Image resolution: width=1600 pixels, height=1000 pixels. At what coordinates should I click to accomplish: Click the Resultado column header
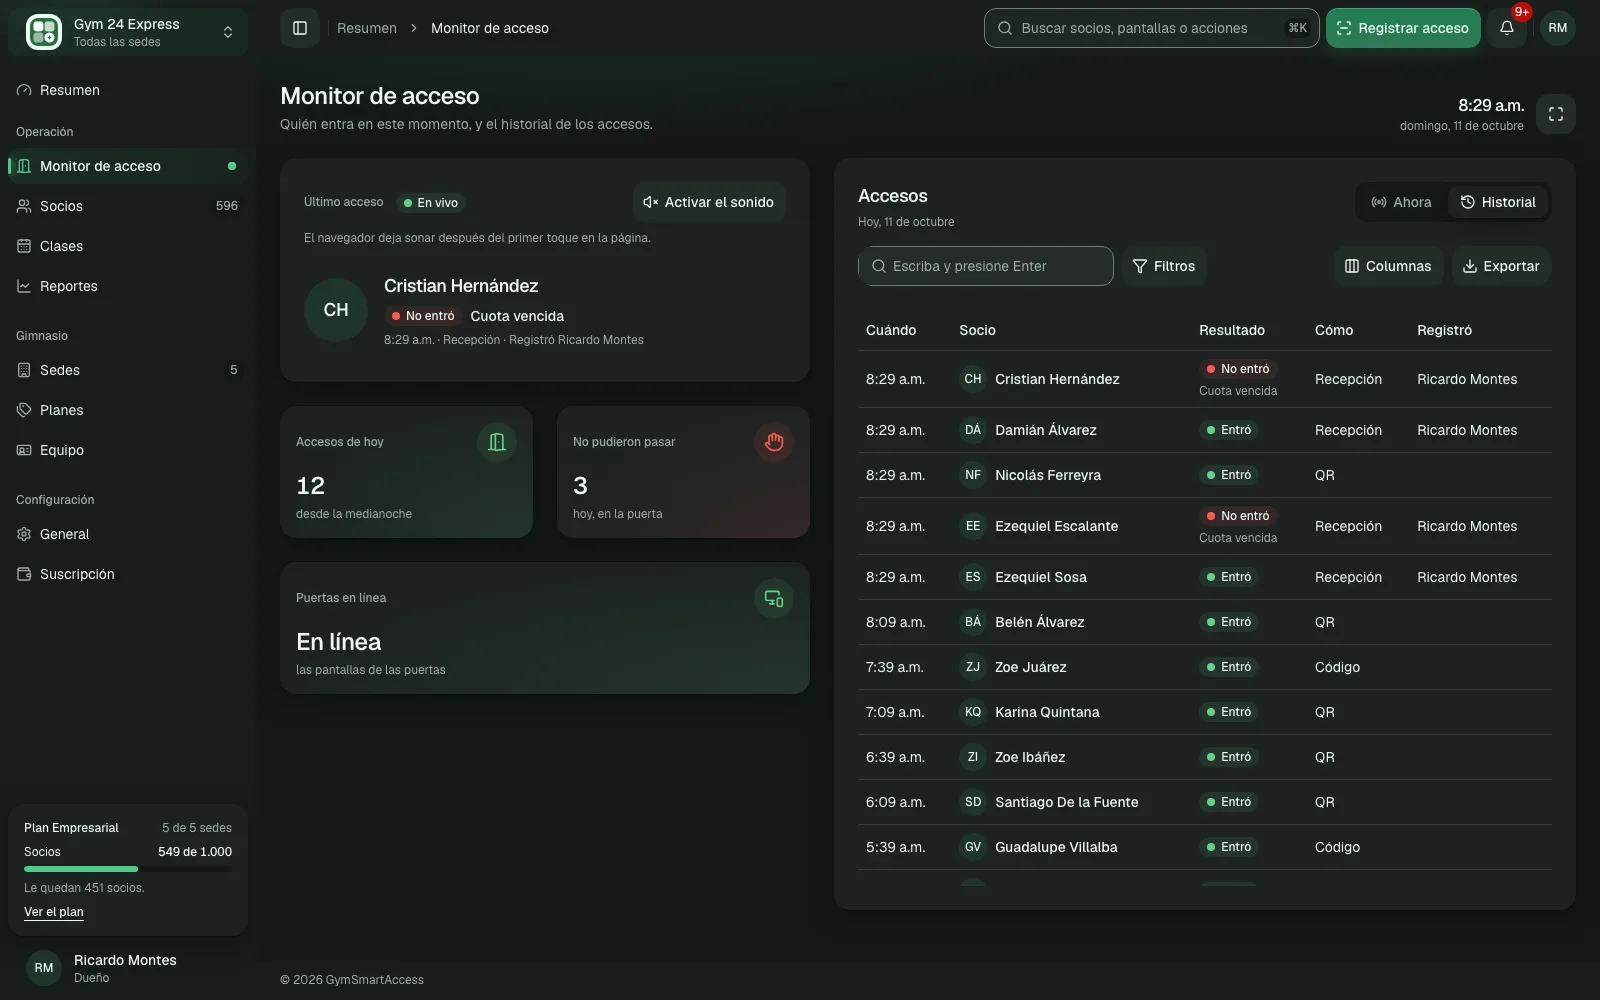(x=1232, y=330)
